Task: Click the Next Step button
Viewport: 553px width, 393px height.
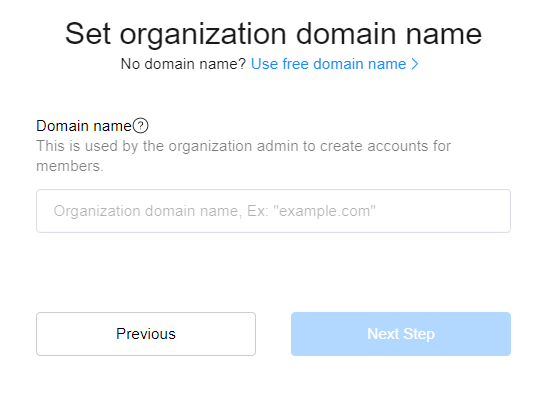Action: [401, 334]
